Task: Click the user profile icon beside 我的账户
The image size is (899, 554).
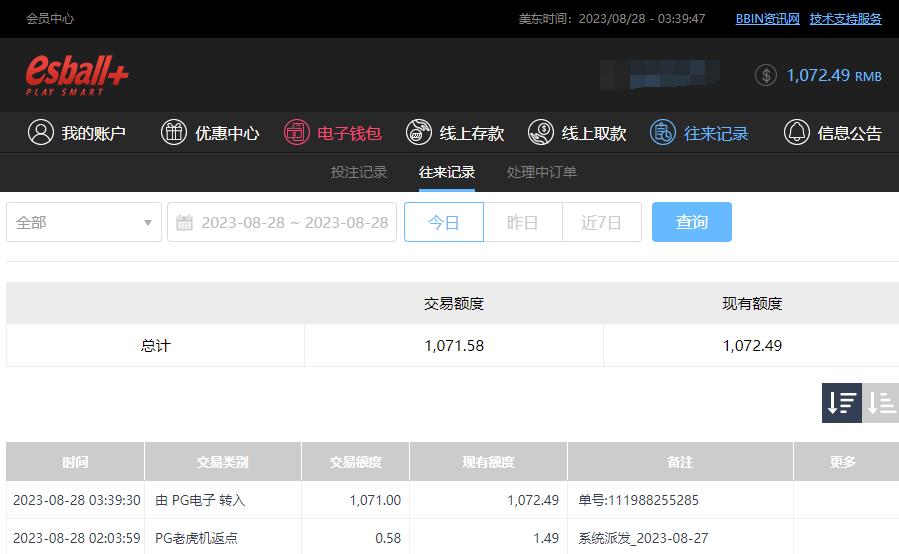Action: [x=41, y=132]
